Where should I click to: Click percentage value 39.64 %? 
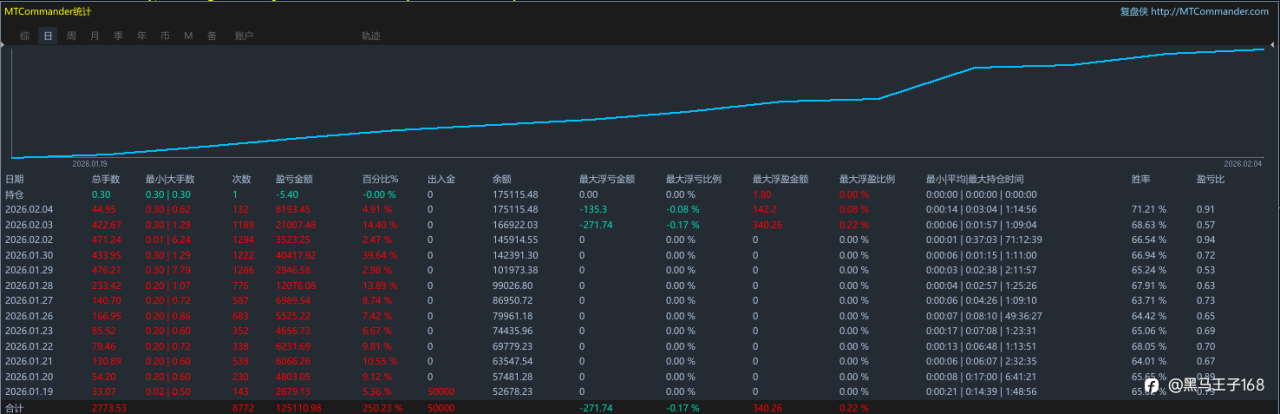[x=380, y=256]
